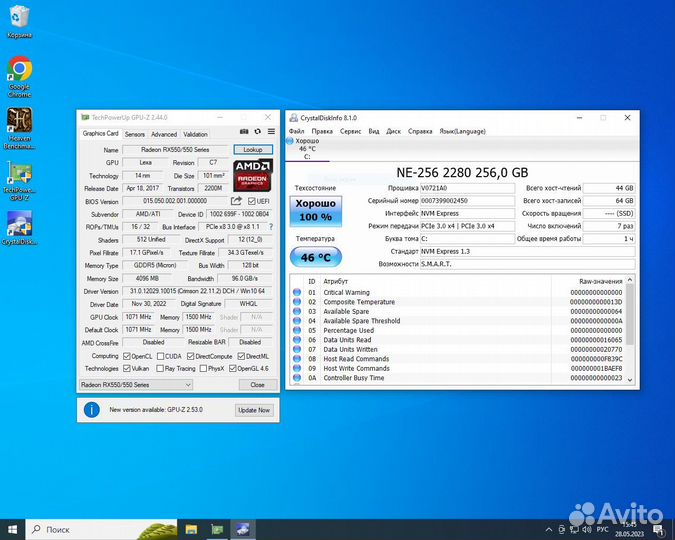Open the Правка menu
This screenshot has width=675, height=540.
coord(322,131)
